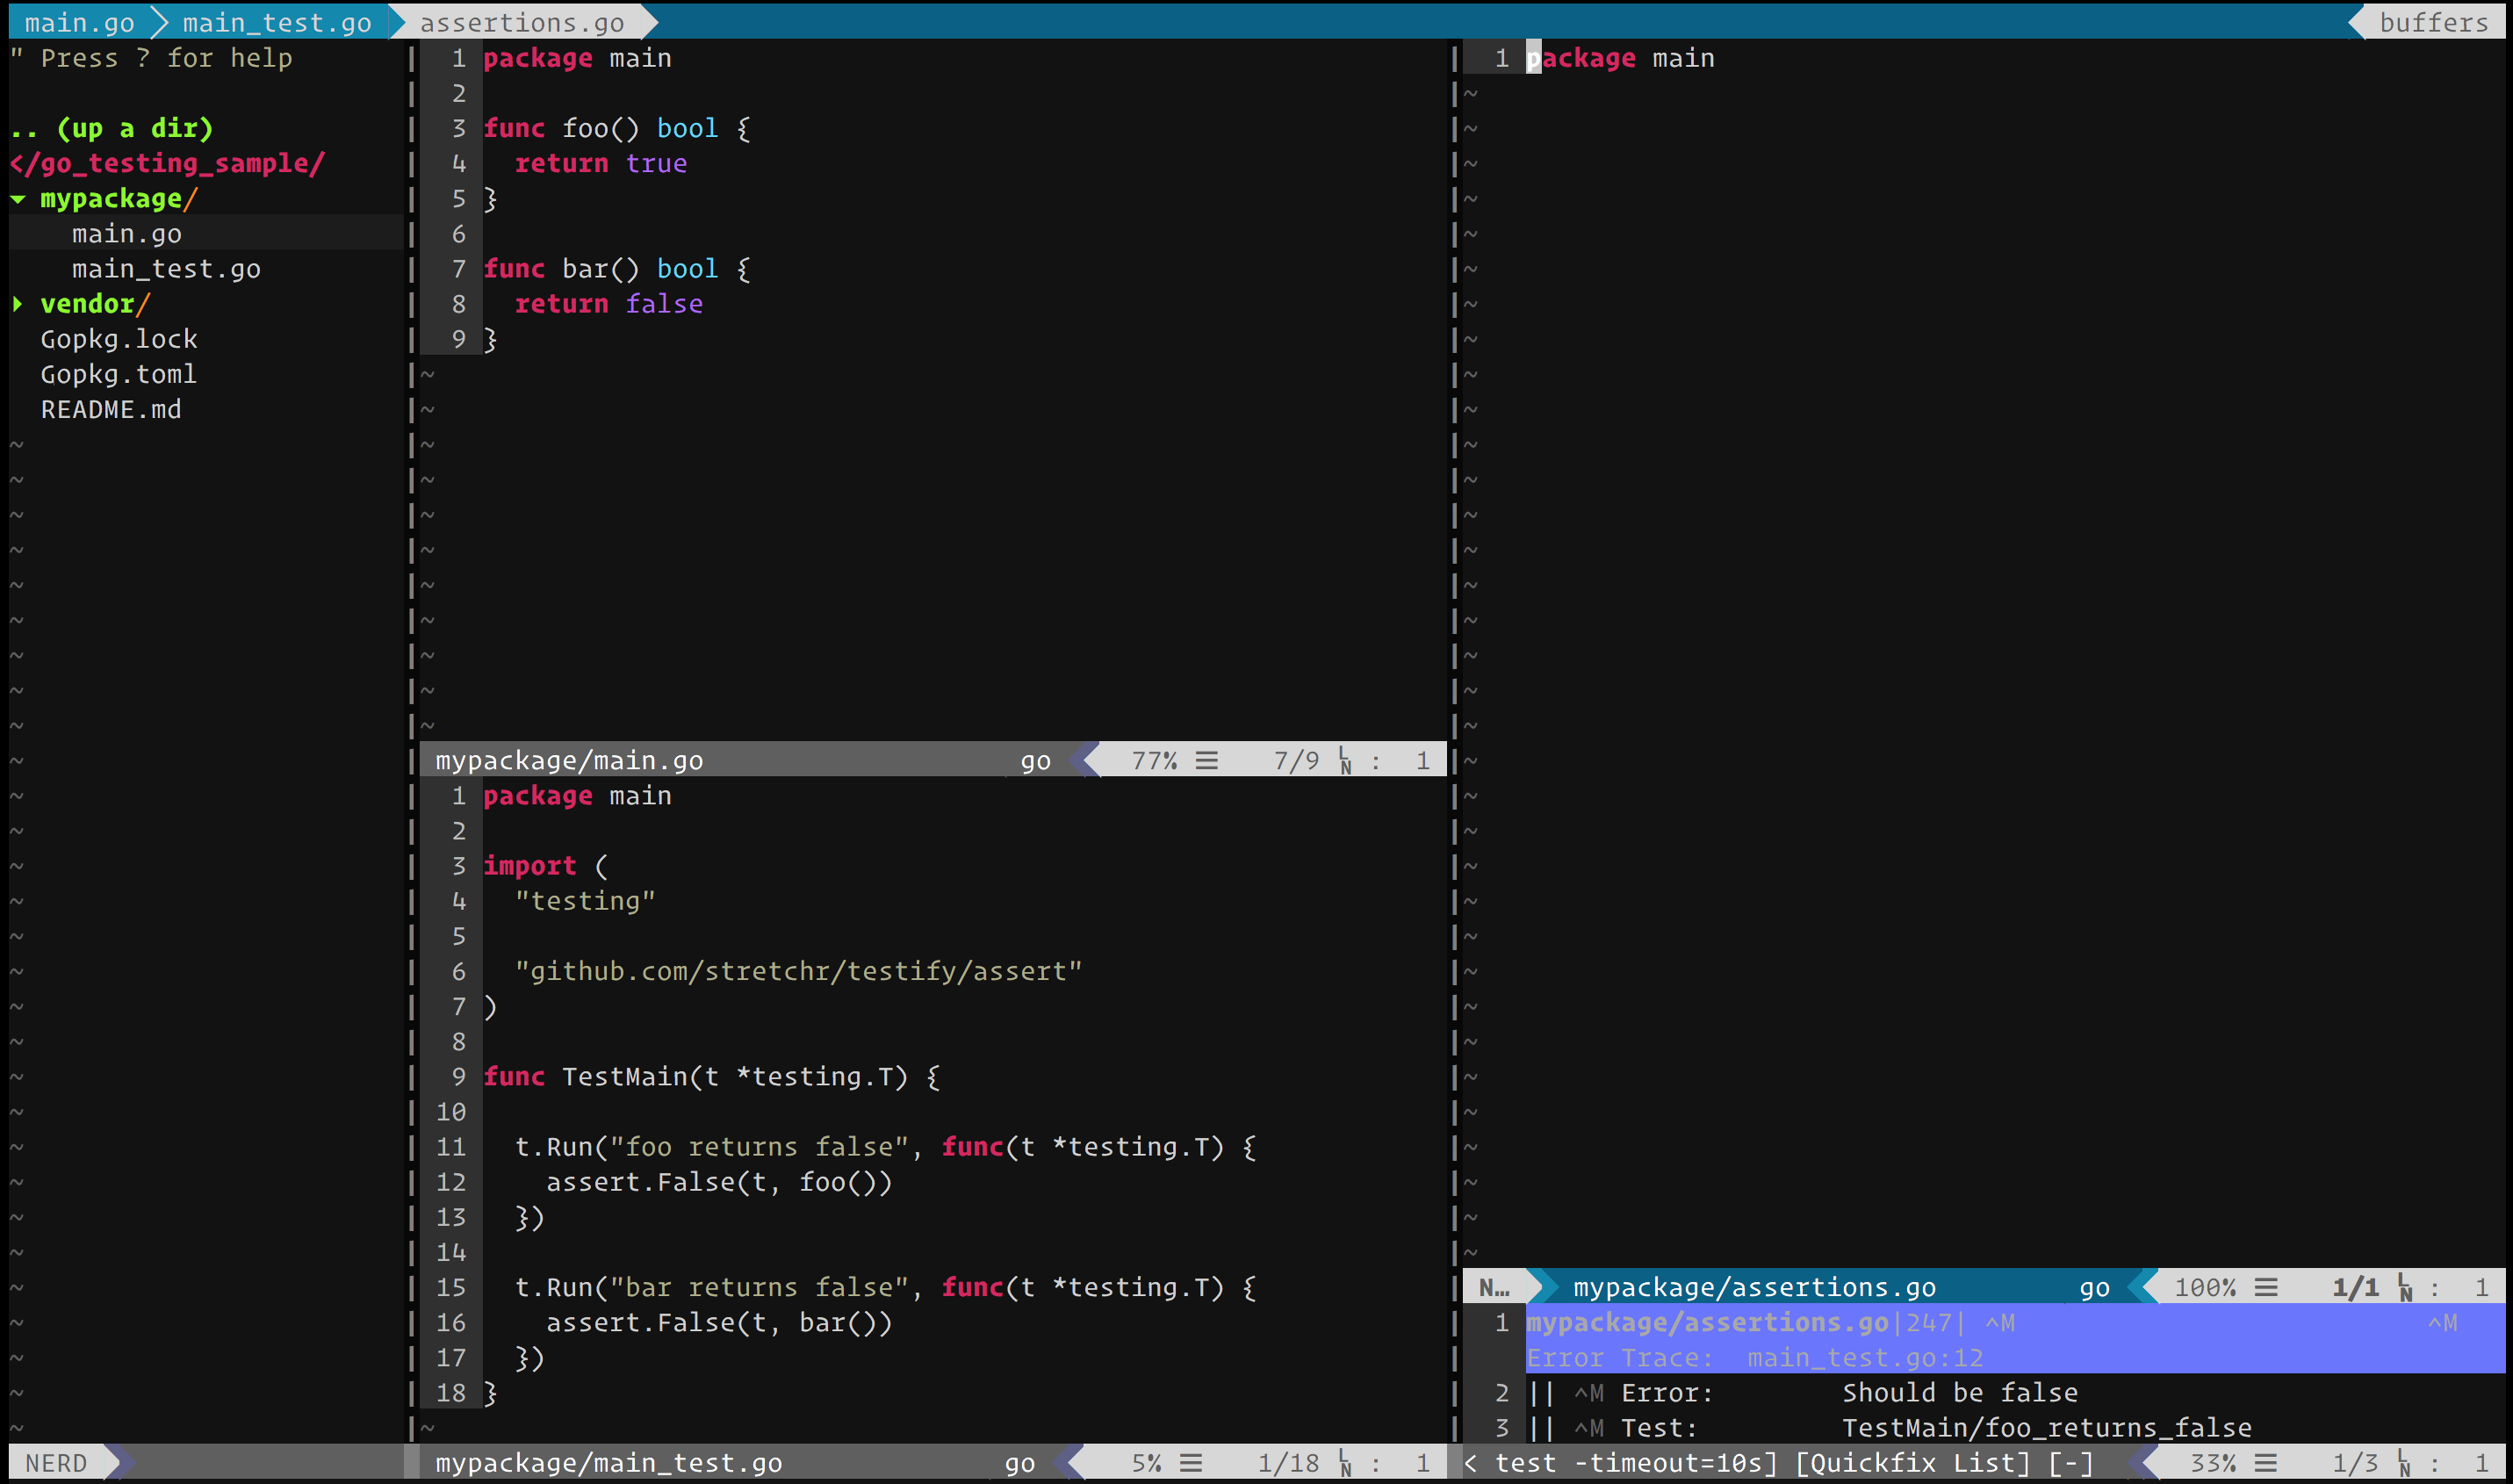Click the go filetype label in main_test.go statusline
This screenshot has height=1484, width=2513.
point(1020,1463)
